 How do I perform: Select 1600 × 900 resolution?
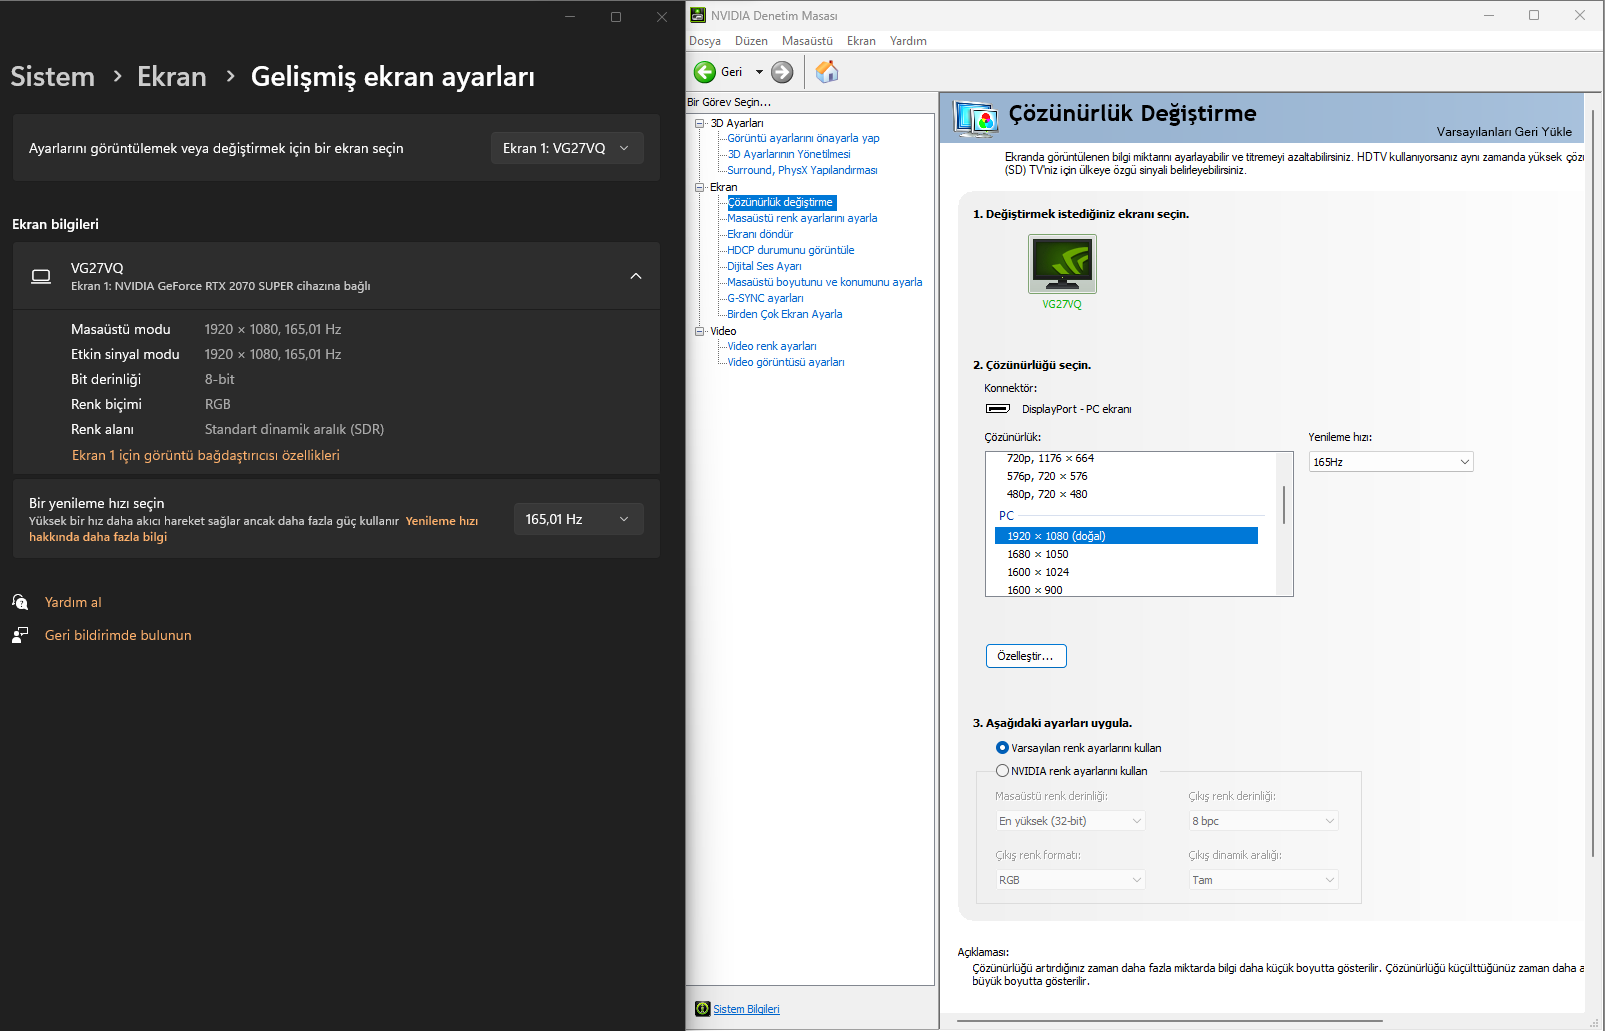pyautogui.click(x=1035, y=590)
